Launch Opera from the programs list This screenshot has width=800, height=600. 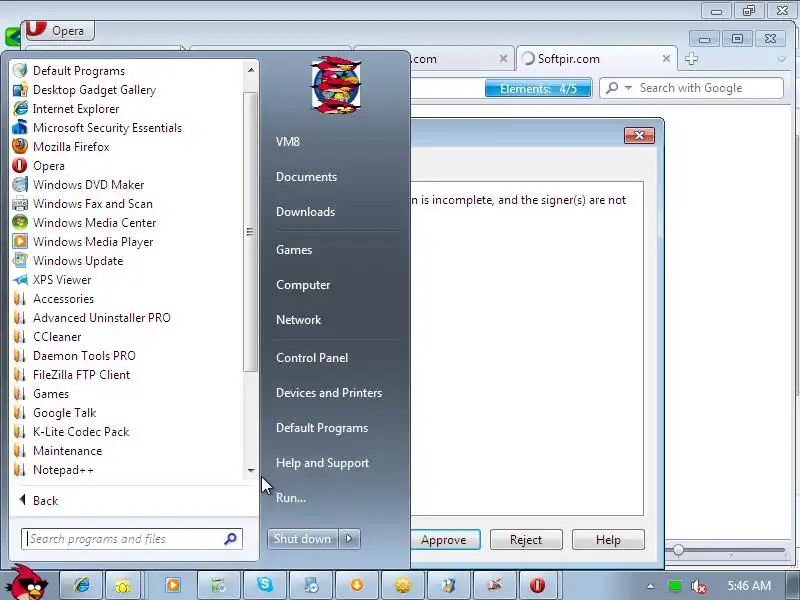[48, 166]
